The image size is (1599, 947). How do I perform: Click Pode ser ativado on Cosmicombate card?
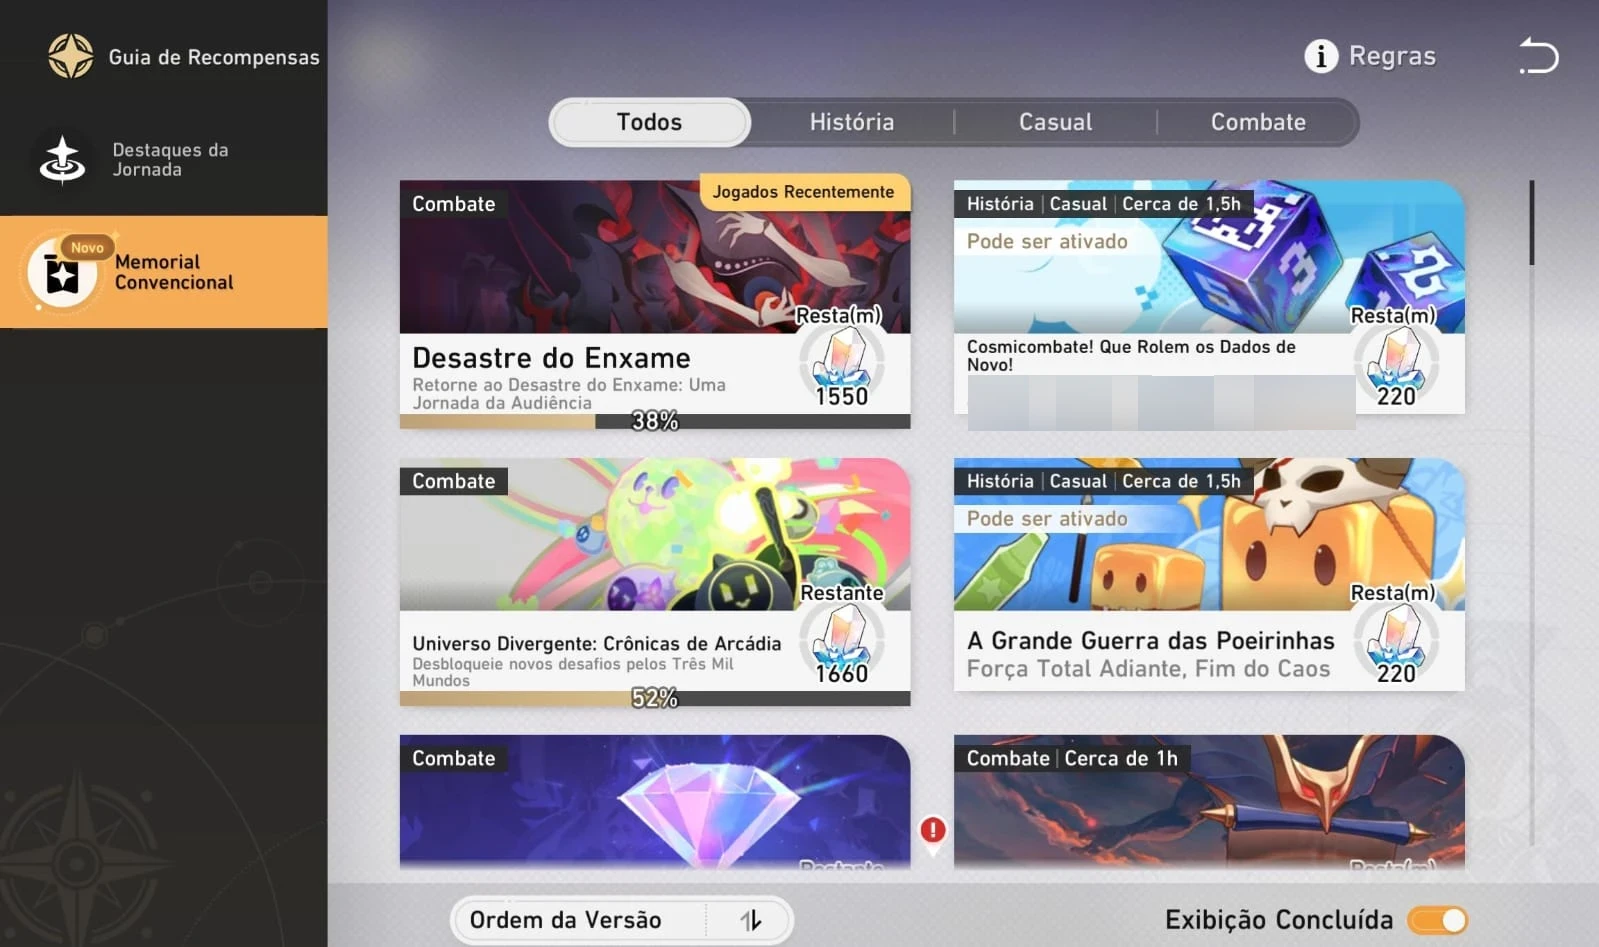[x=1047, y=241]
